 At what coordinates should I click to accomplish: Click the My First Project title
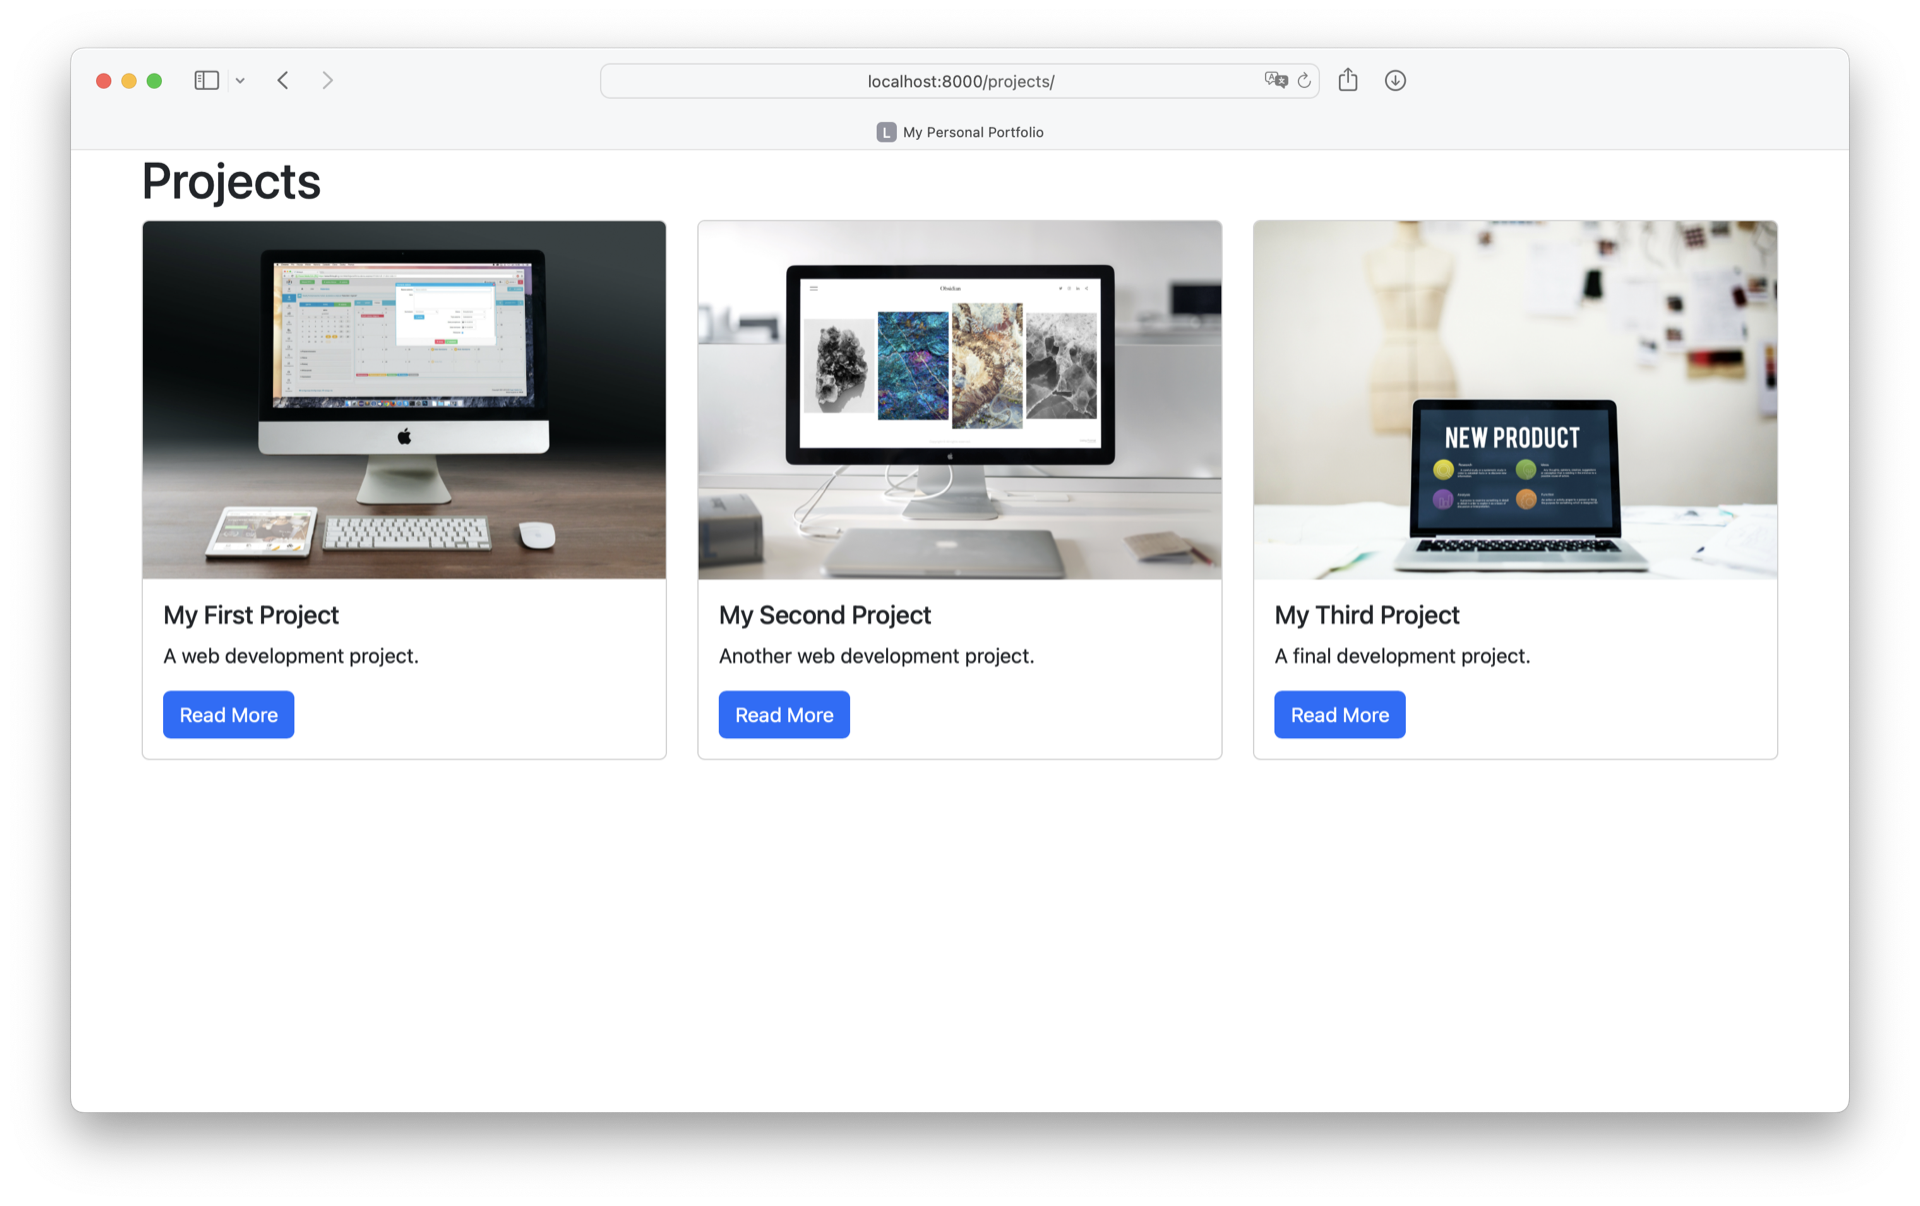(x=251, y=615)
